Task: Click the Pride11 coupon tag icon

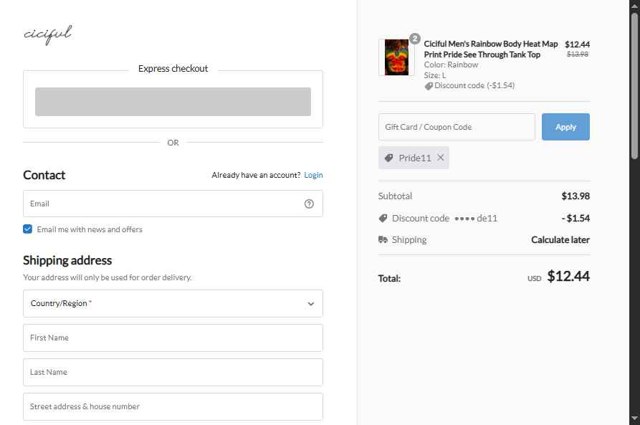Action: [389, 158]
